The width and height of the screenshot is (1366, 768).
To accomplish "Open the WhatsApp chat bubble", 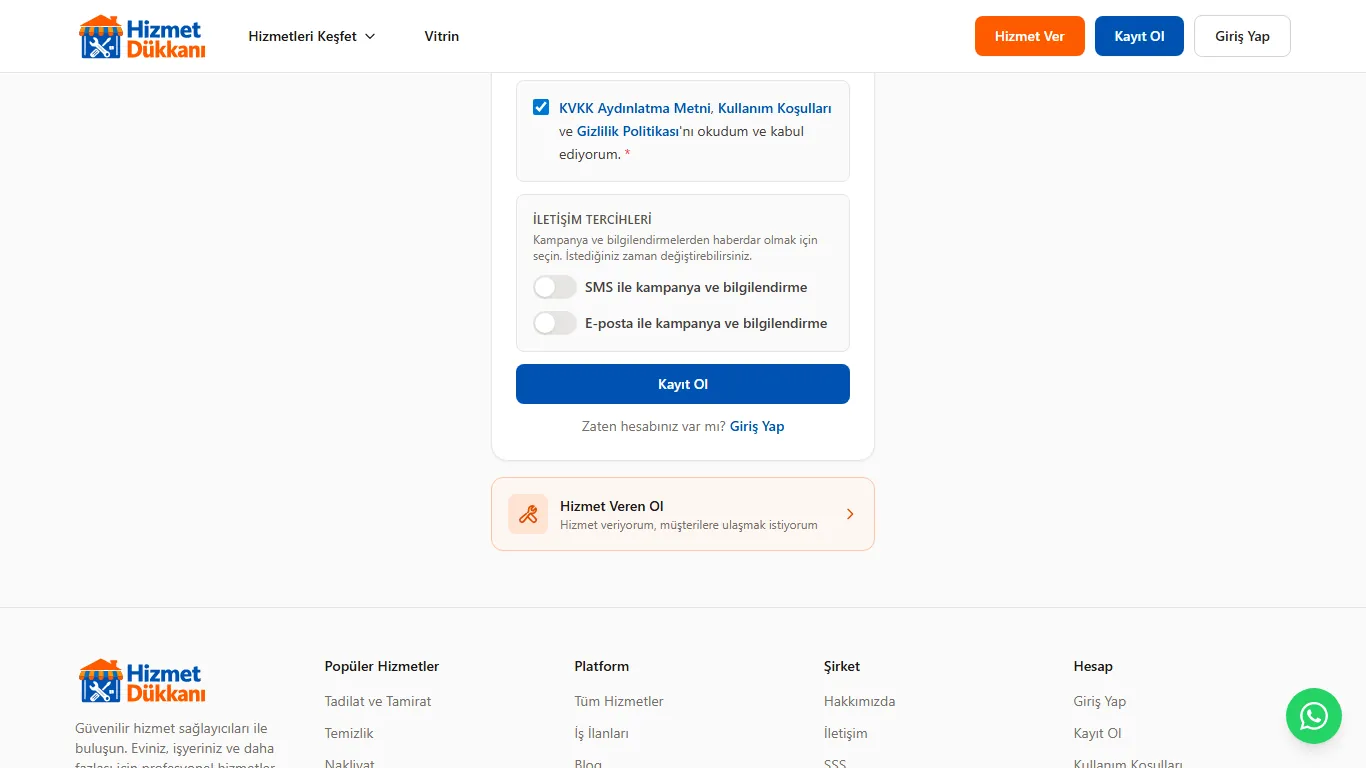I will click(x=1314, y=716).
